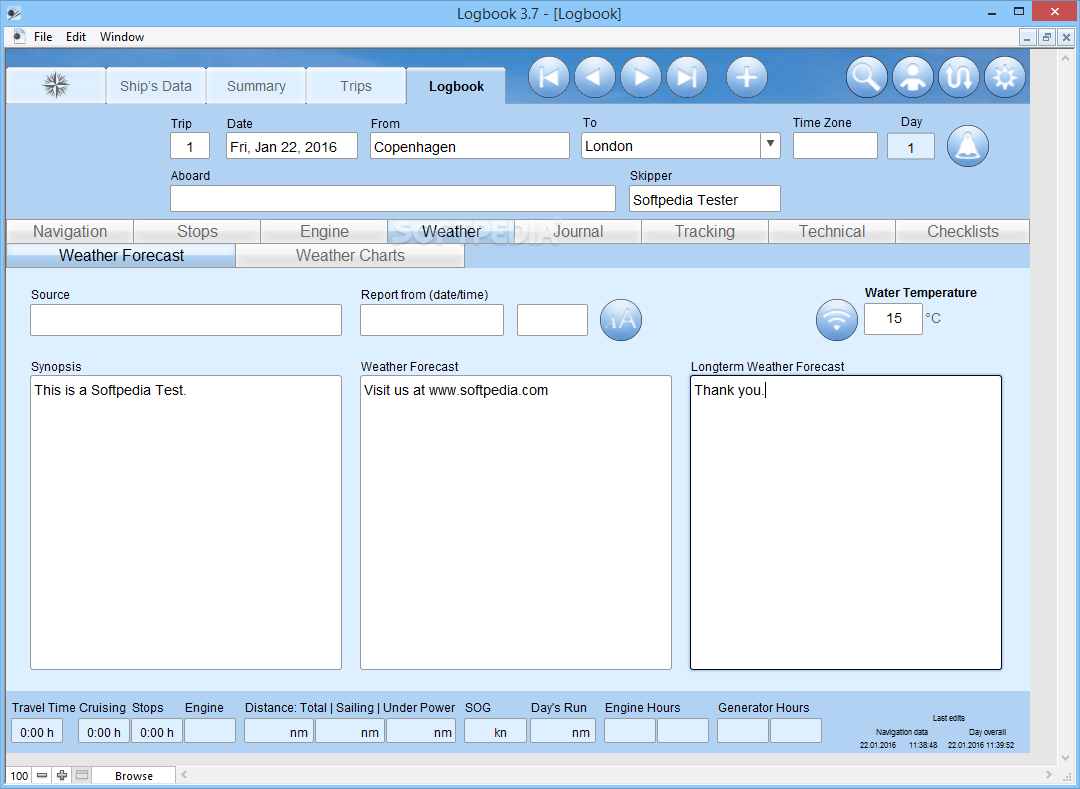Click the Date field
1080x789 pixels.
coord(292,146)
